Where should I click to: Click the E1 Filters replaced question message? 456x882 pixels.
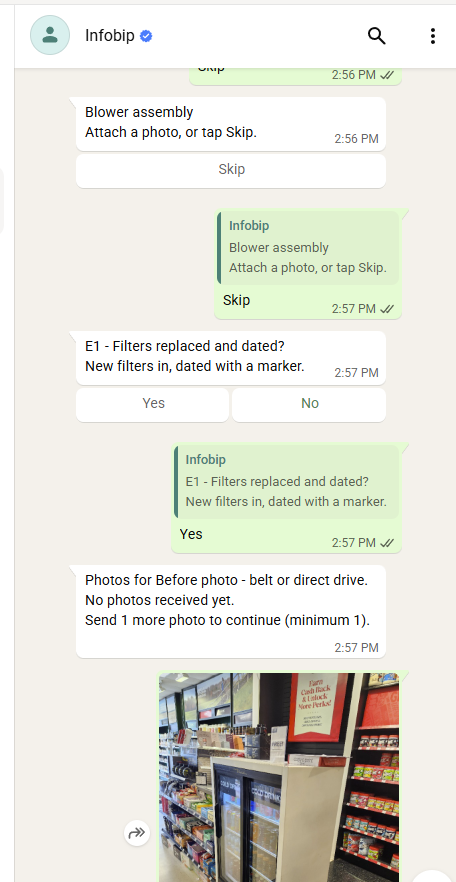[x=231, y=358]
